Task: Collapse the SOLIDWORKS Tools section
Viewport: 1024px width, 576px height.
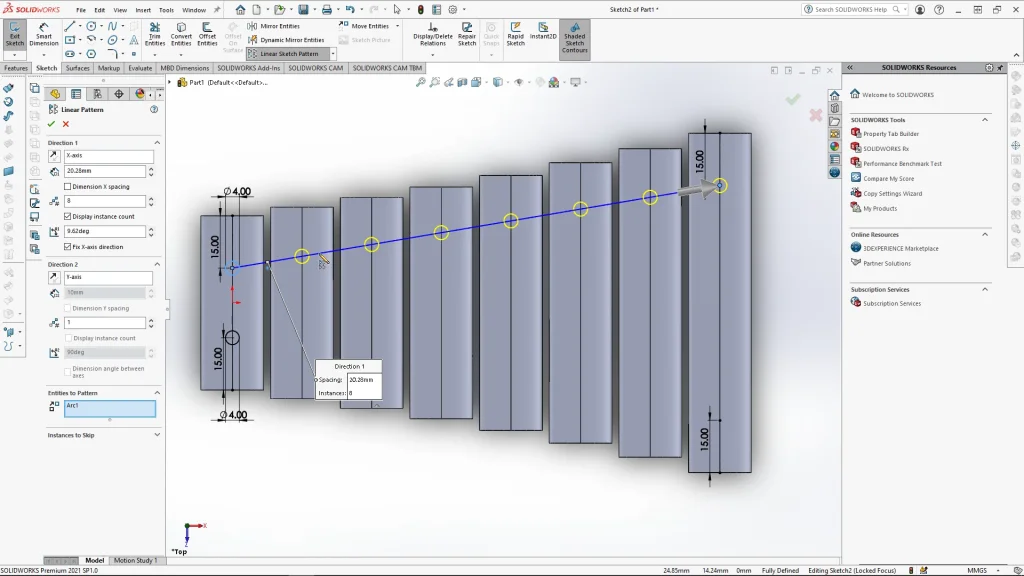Action: point(985,120)
